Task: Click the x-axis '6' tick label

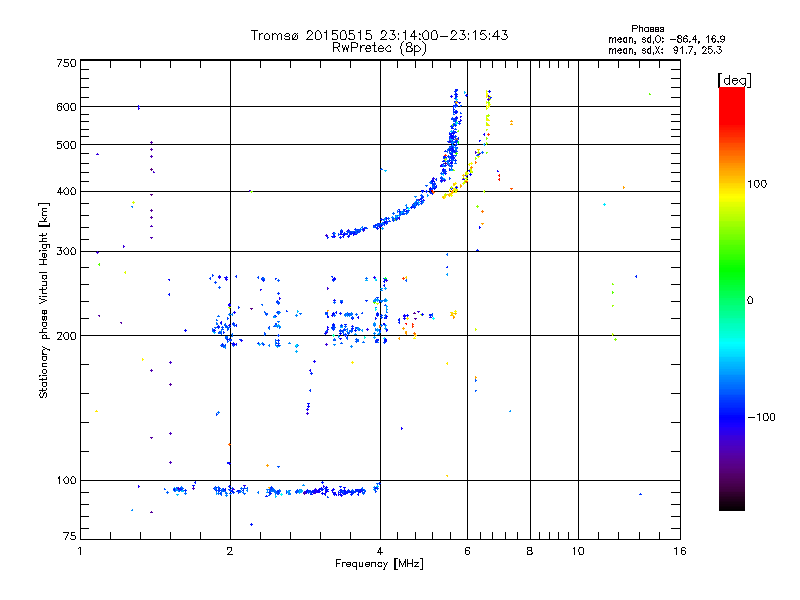Action: pos(467,551)
